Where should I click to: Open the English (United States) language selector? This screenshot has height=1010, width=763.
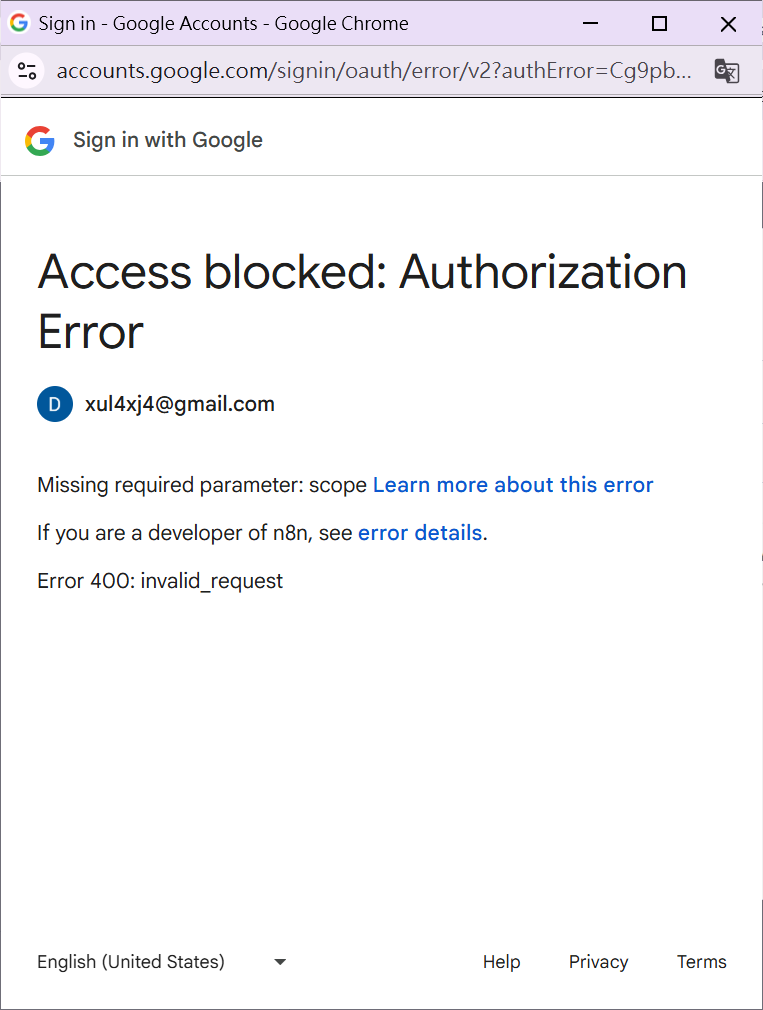[131, 962]
